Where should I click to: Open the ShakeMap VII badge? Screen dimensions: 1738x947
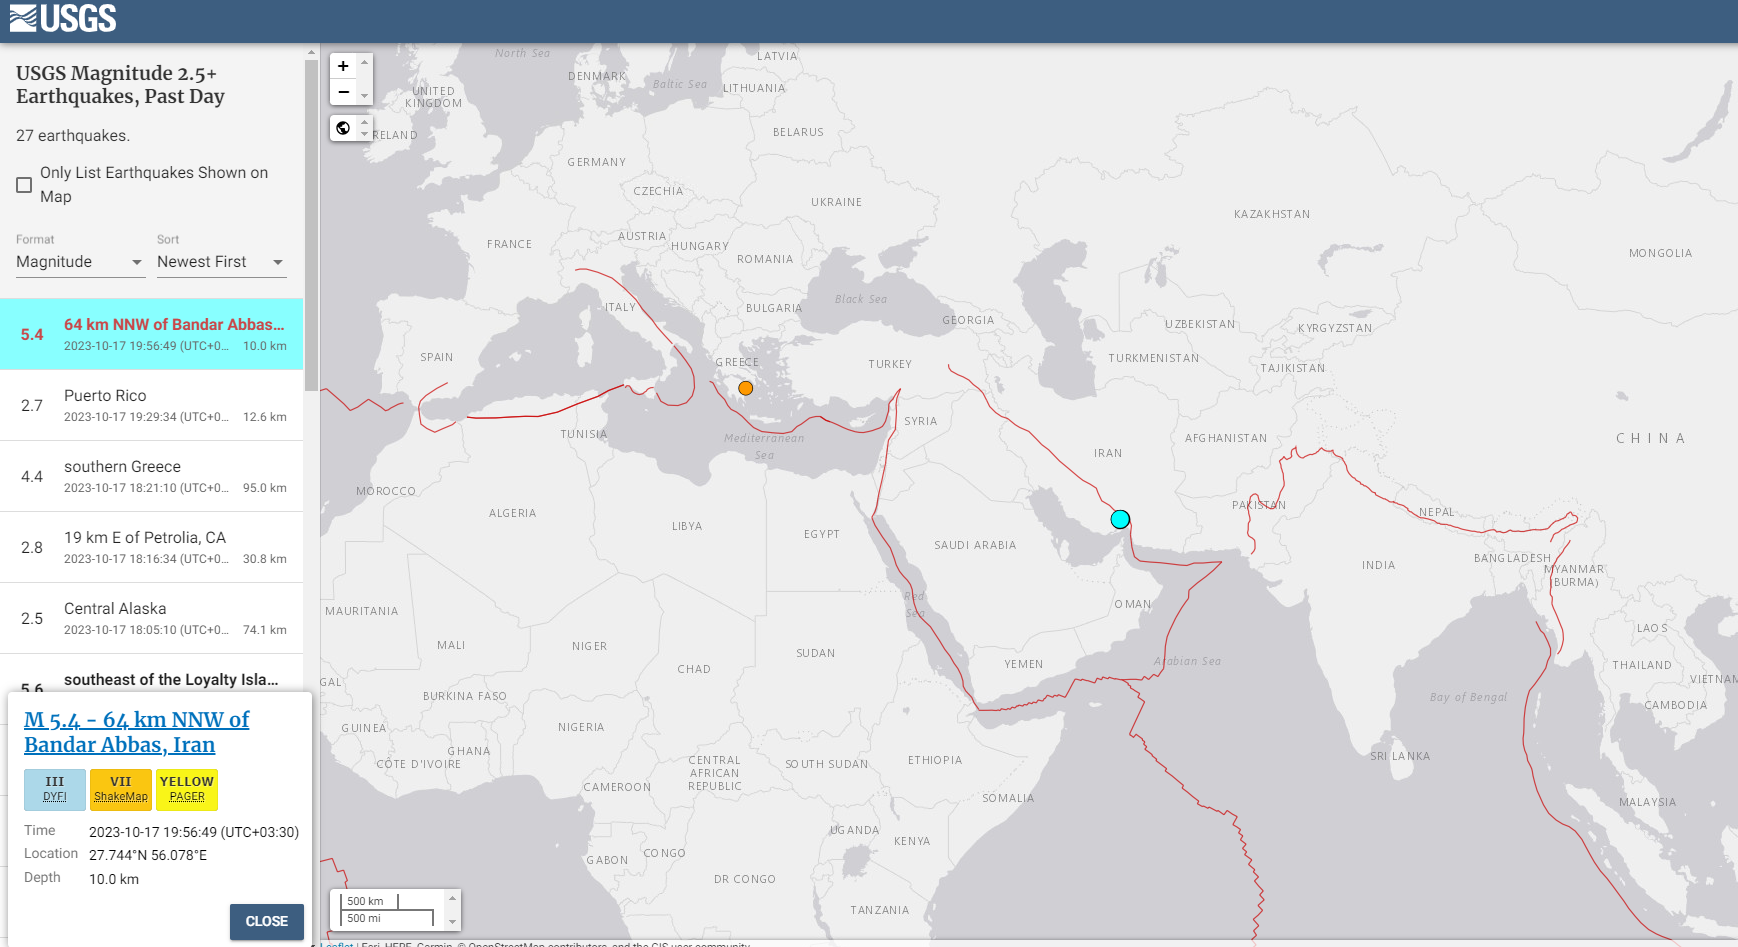[121, 789]
